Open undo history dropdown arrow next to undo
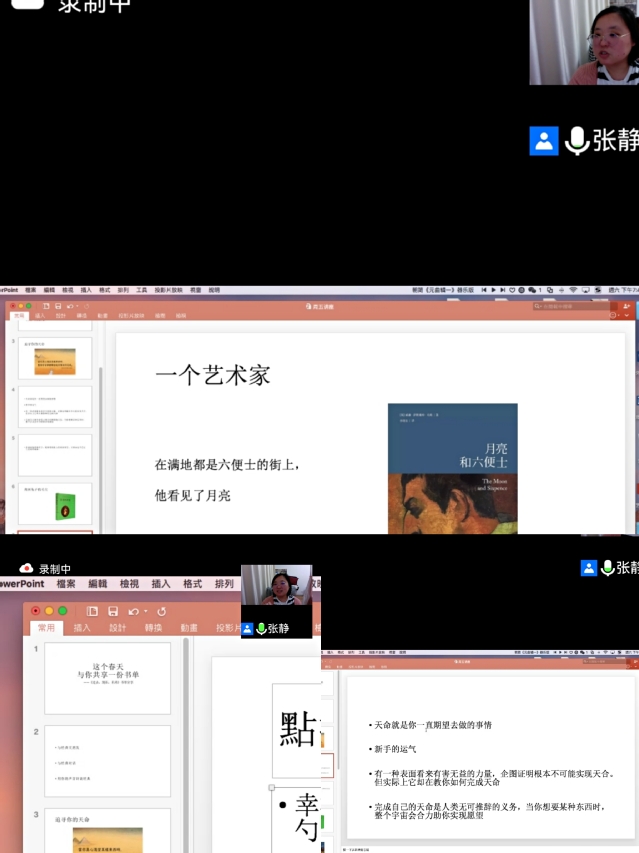Viewport: 639px width, 853px height. (x=146, y=611)
